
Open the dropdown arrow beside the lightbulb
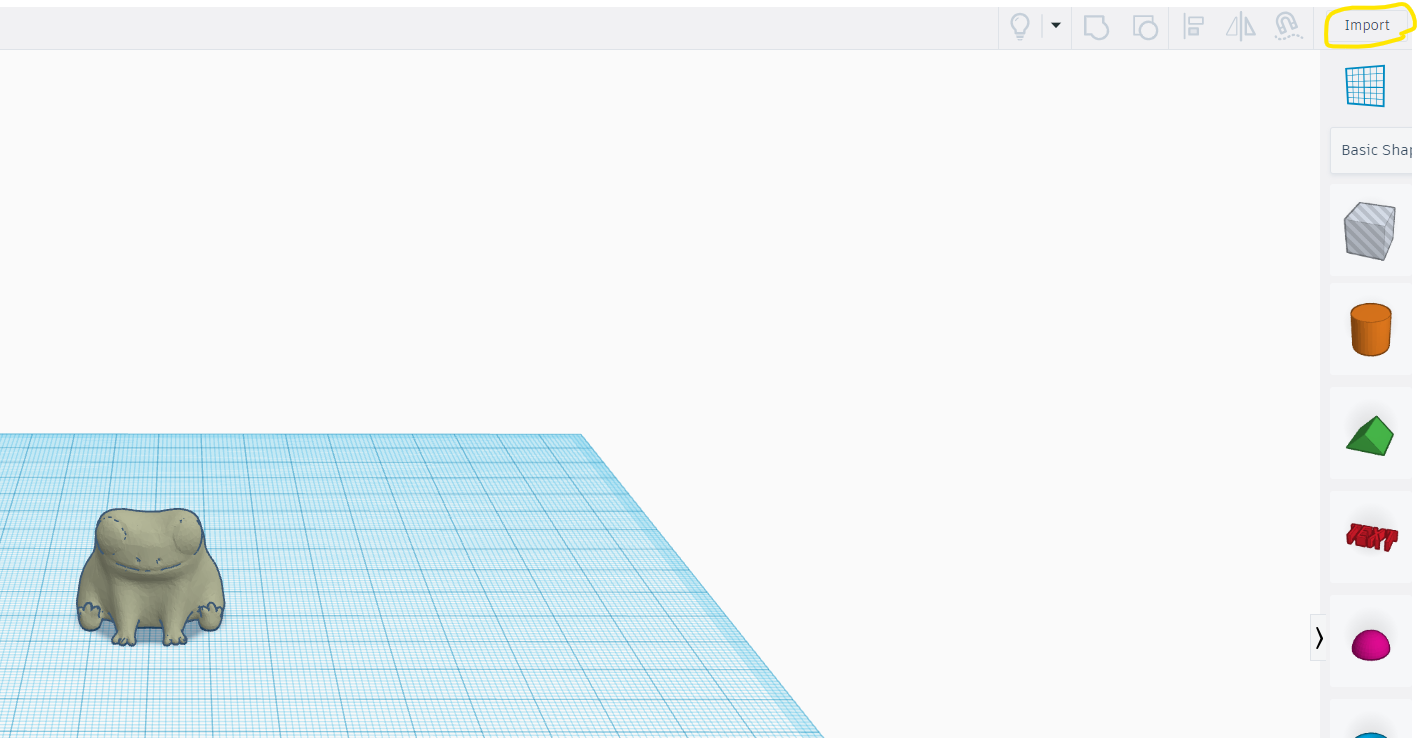(x=1055, y=25)
